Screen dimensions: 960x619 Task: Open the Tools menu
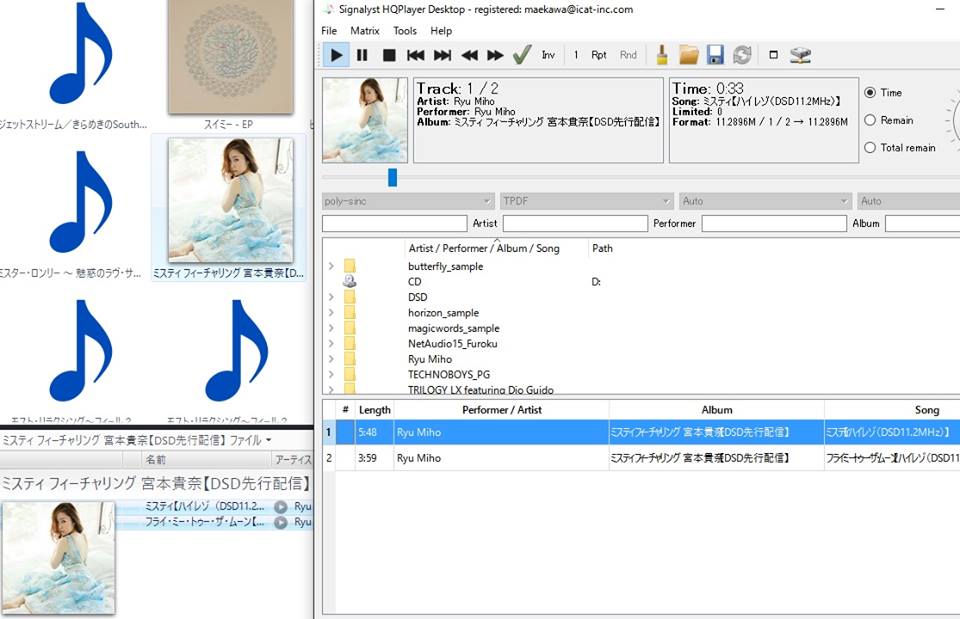pos(405,31)
